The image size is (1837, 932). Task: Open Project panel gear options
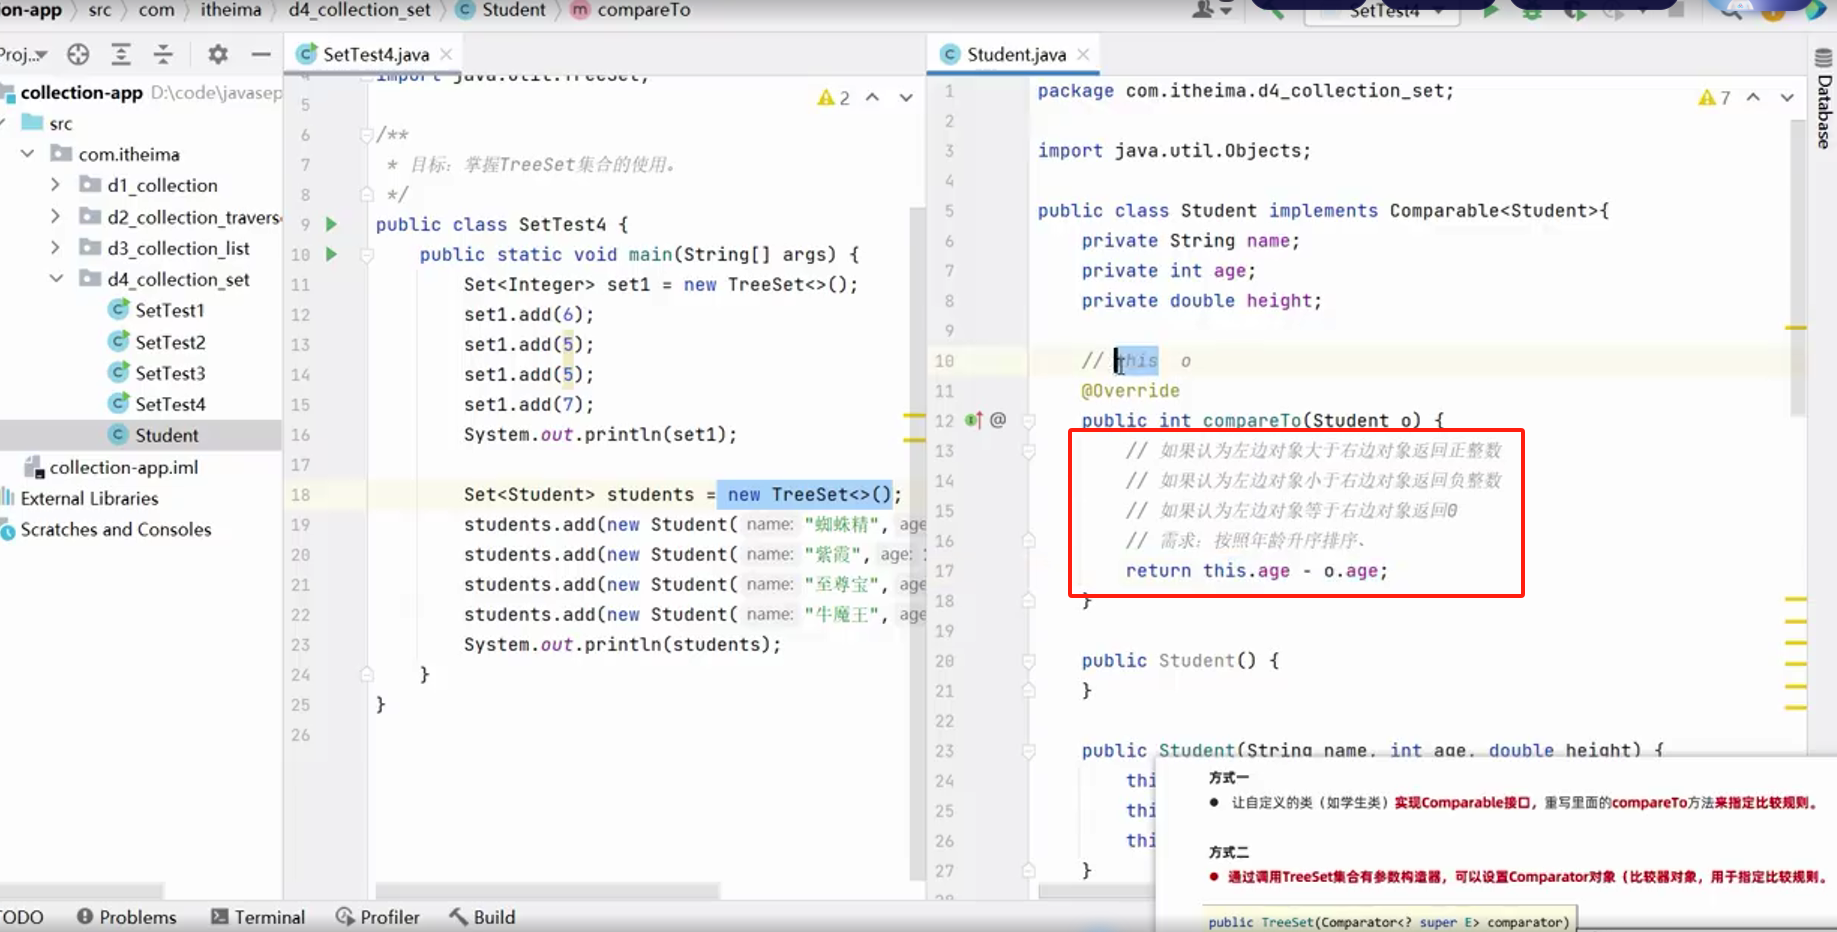tap(218, 54)
